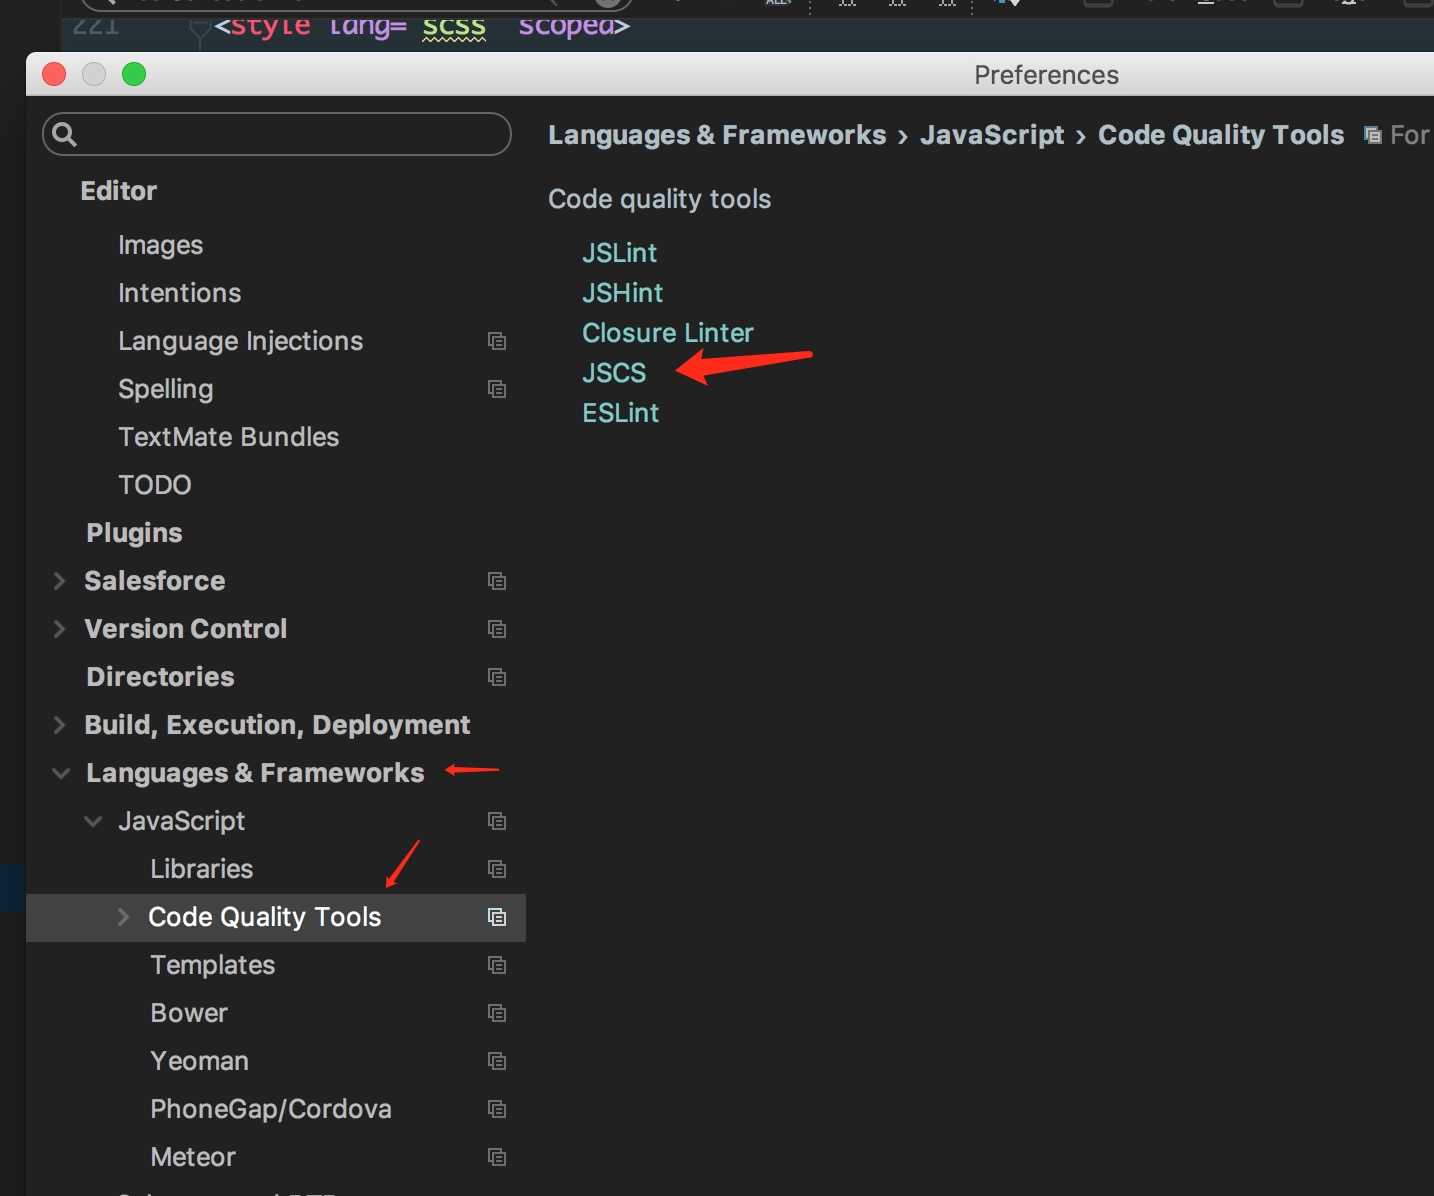Select Yeoman under JavaScript
1434x1196 pixels.
199,1061
